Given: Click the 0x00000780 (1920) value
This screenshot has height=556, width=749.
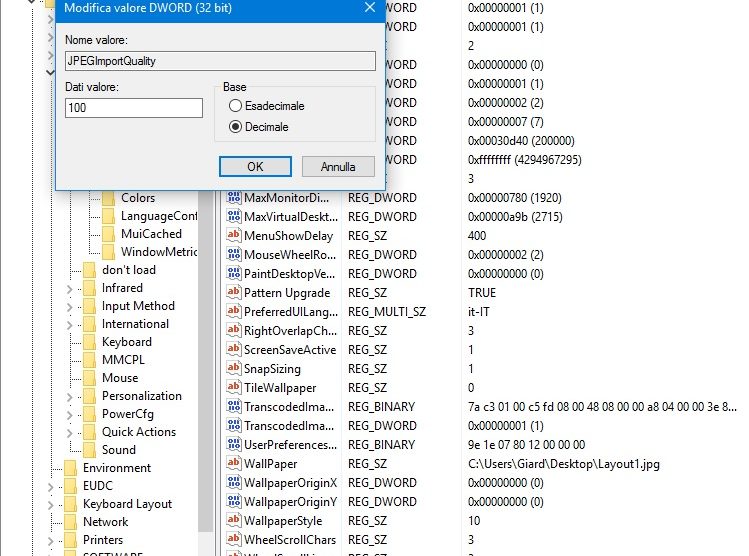Looking at the screenshot, I should click(x=514, y=198).
